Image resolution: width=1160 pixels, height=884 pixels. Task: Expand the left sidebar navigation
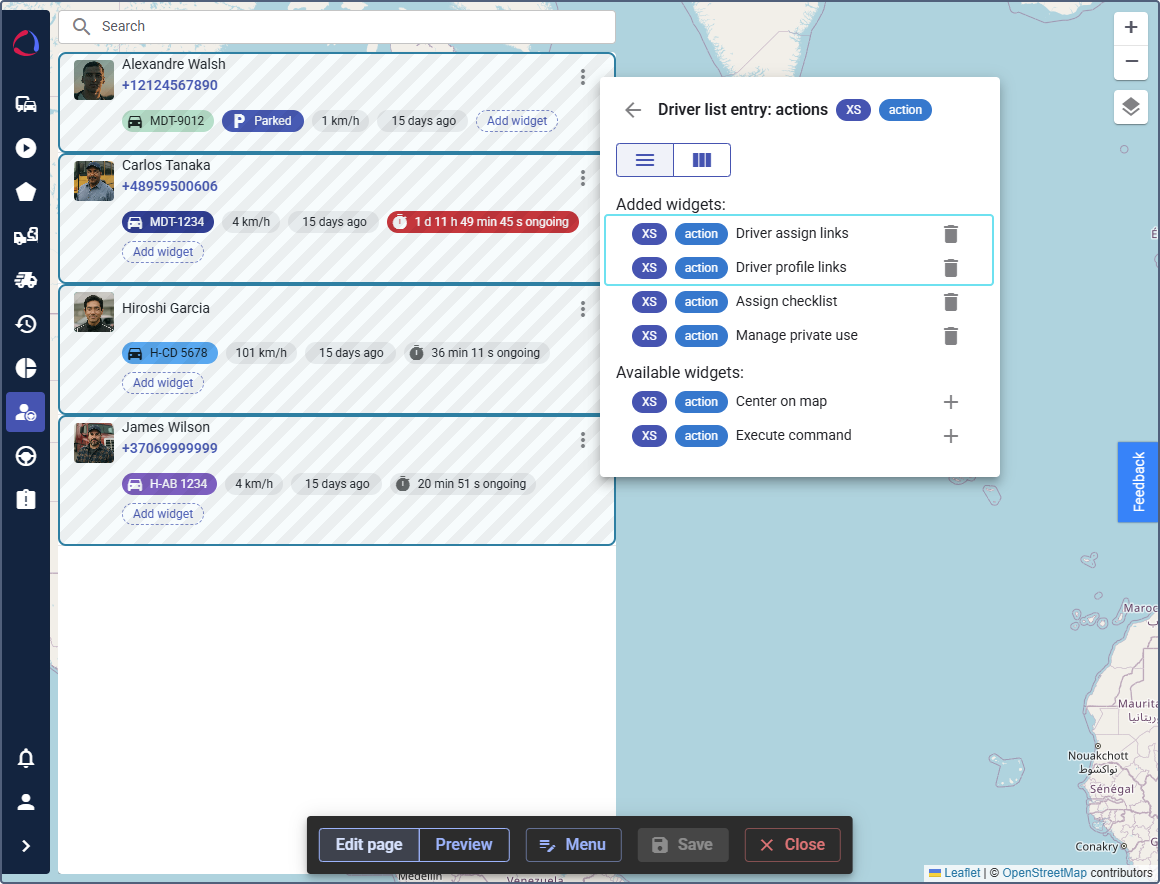click(26, 846)
